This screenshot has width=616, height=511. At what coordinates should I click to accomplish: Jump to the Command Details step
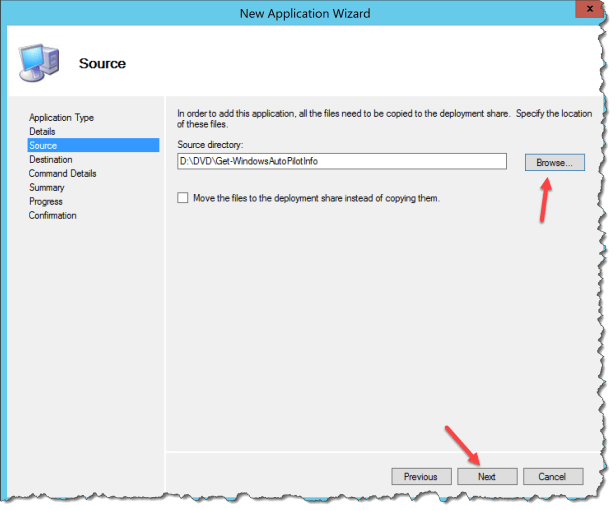[x=62, y=173]
